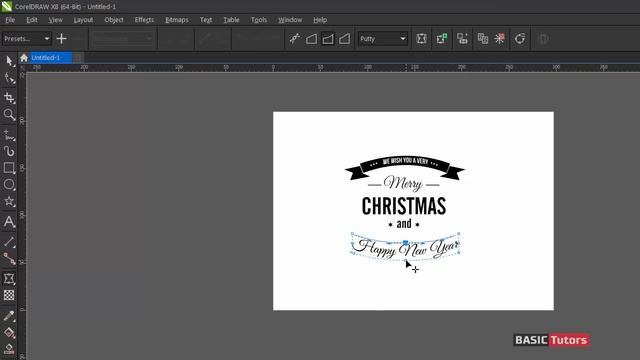Select the Envelope tool in toolbox
This screenshot has width=640, height=360.
[x=9, y=278]
